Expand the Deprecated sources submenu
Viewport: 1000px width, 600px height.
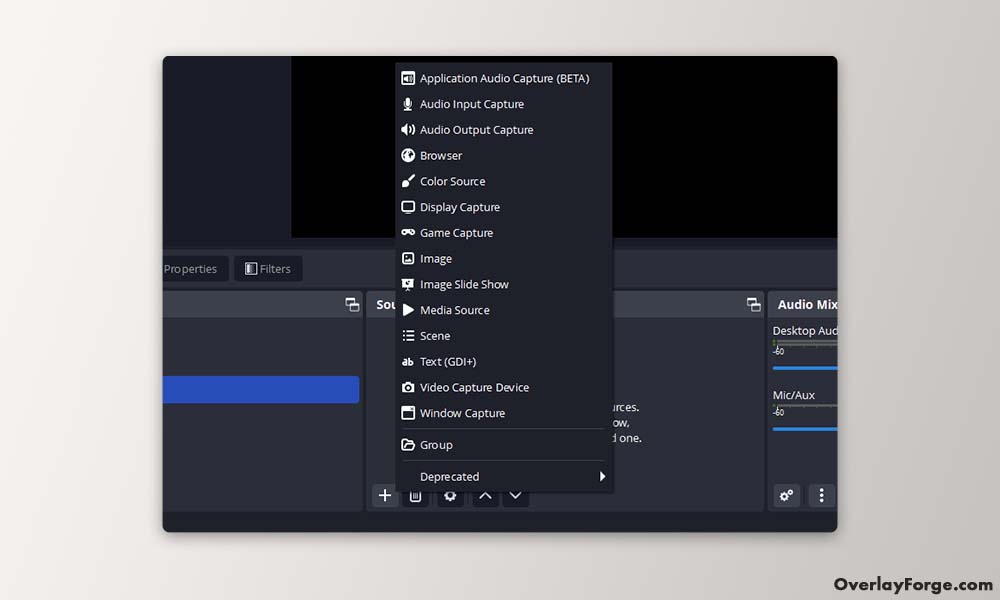click(x=449, y=476)
